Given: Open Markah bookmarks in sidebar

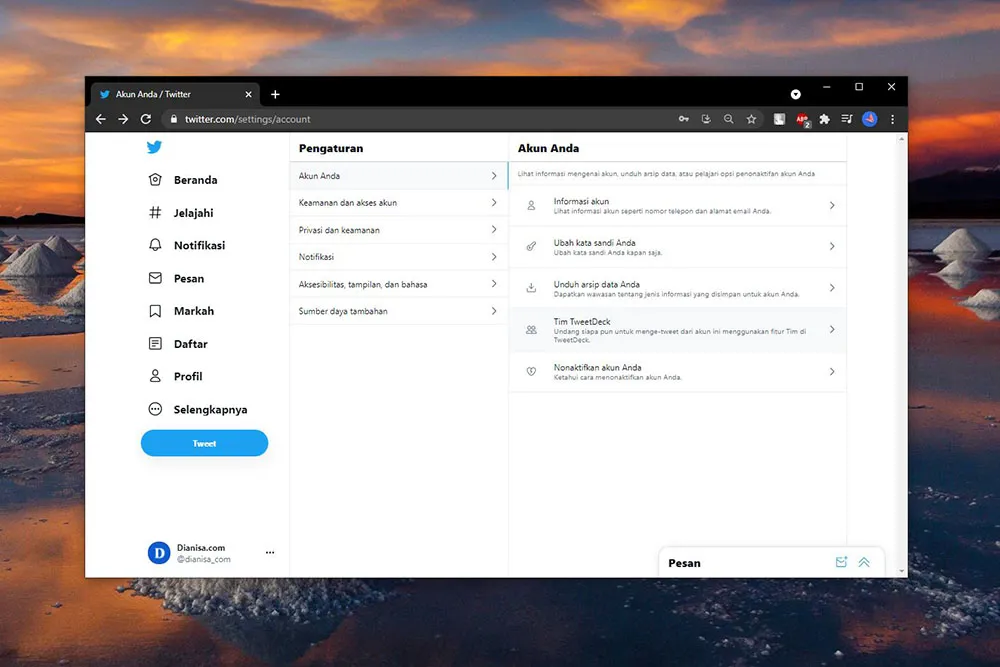Looking at the screenshot, I should pos(155,311).
